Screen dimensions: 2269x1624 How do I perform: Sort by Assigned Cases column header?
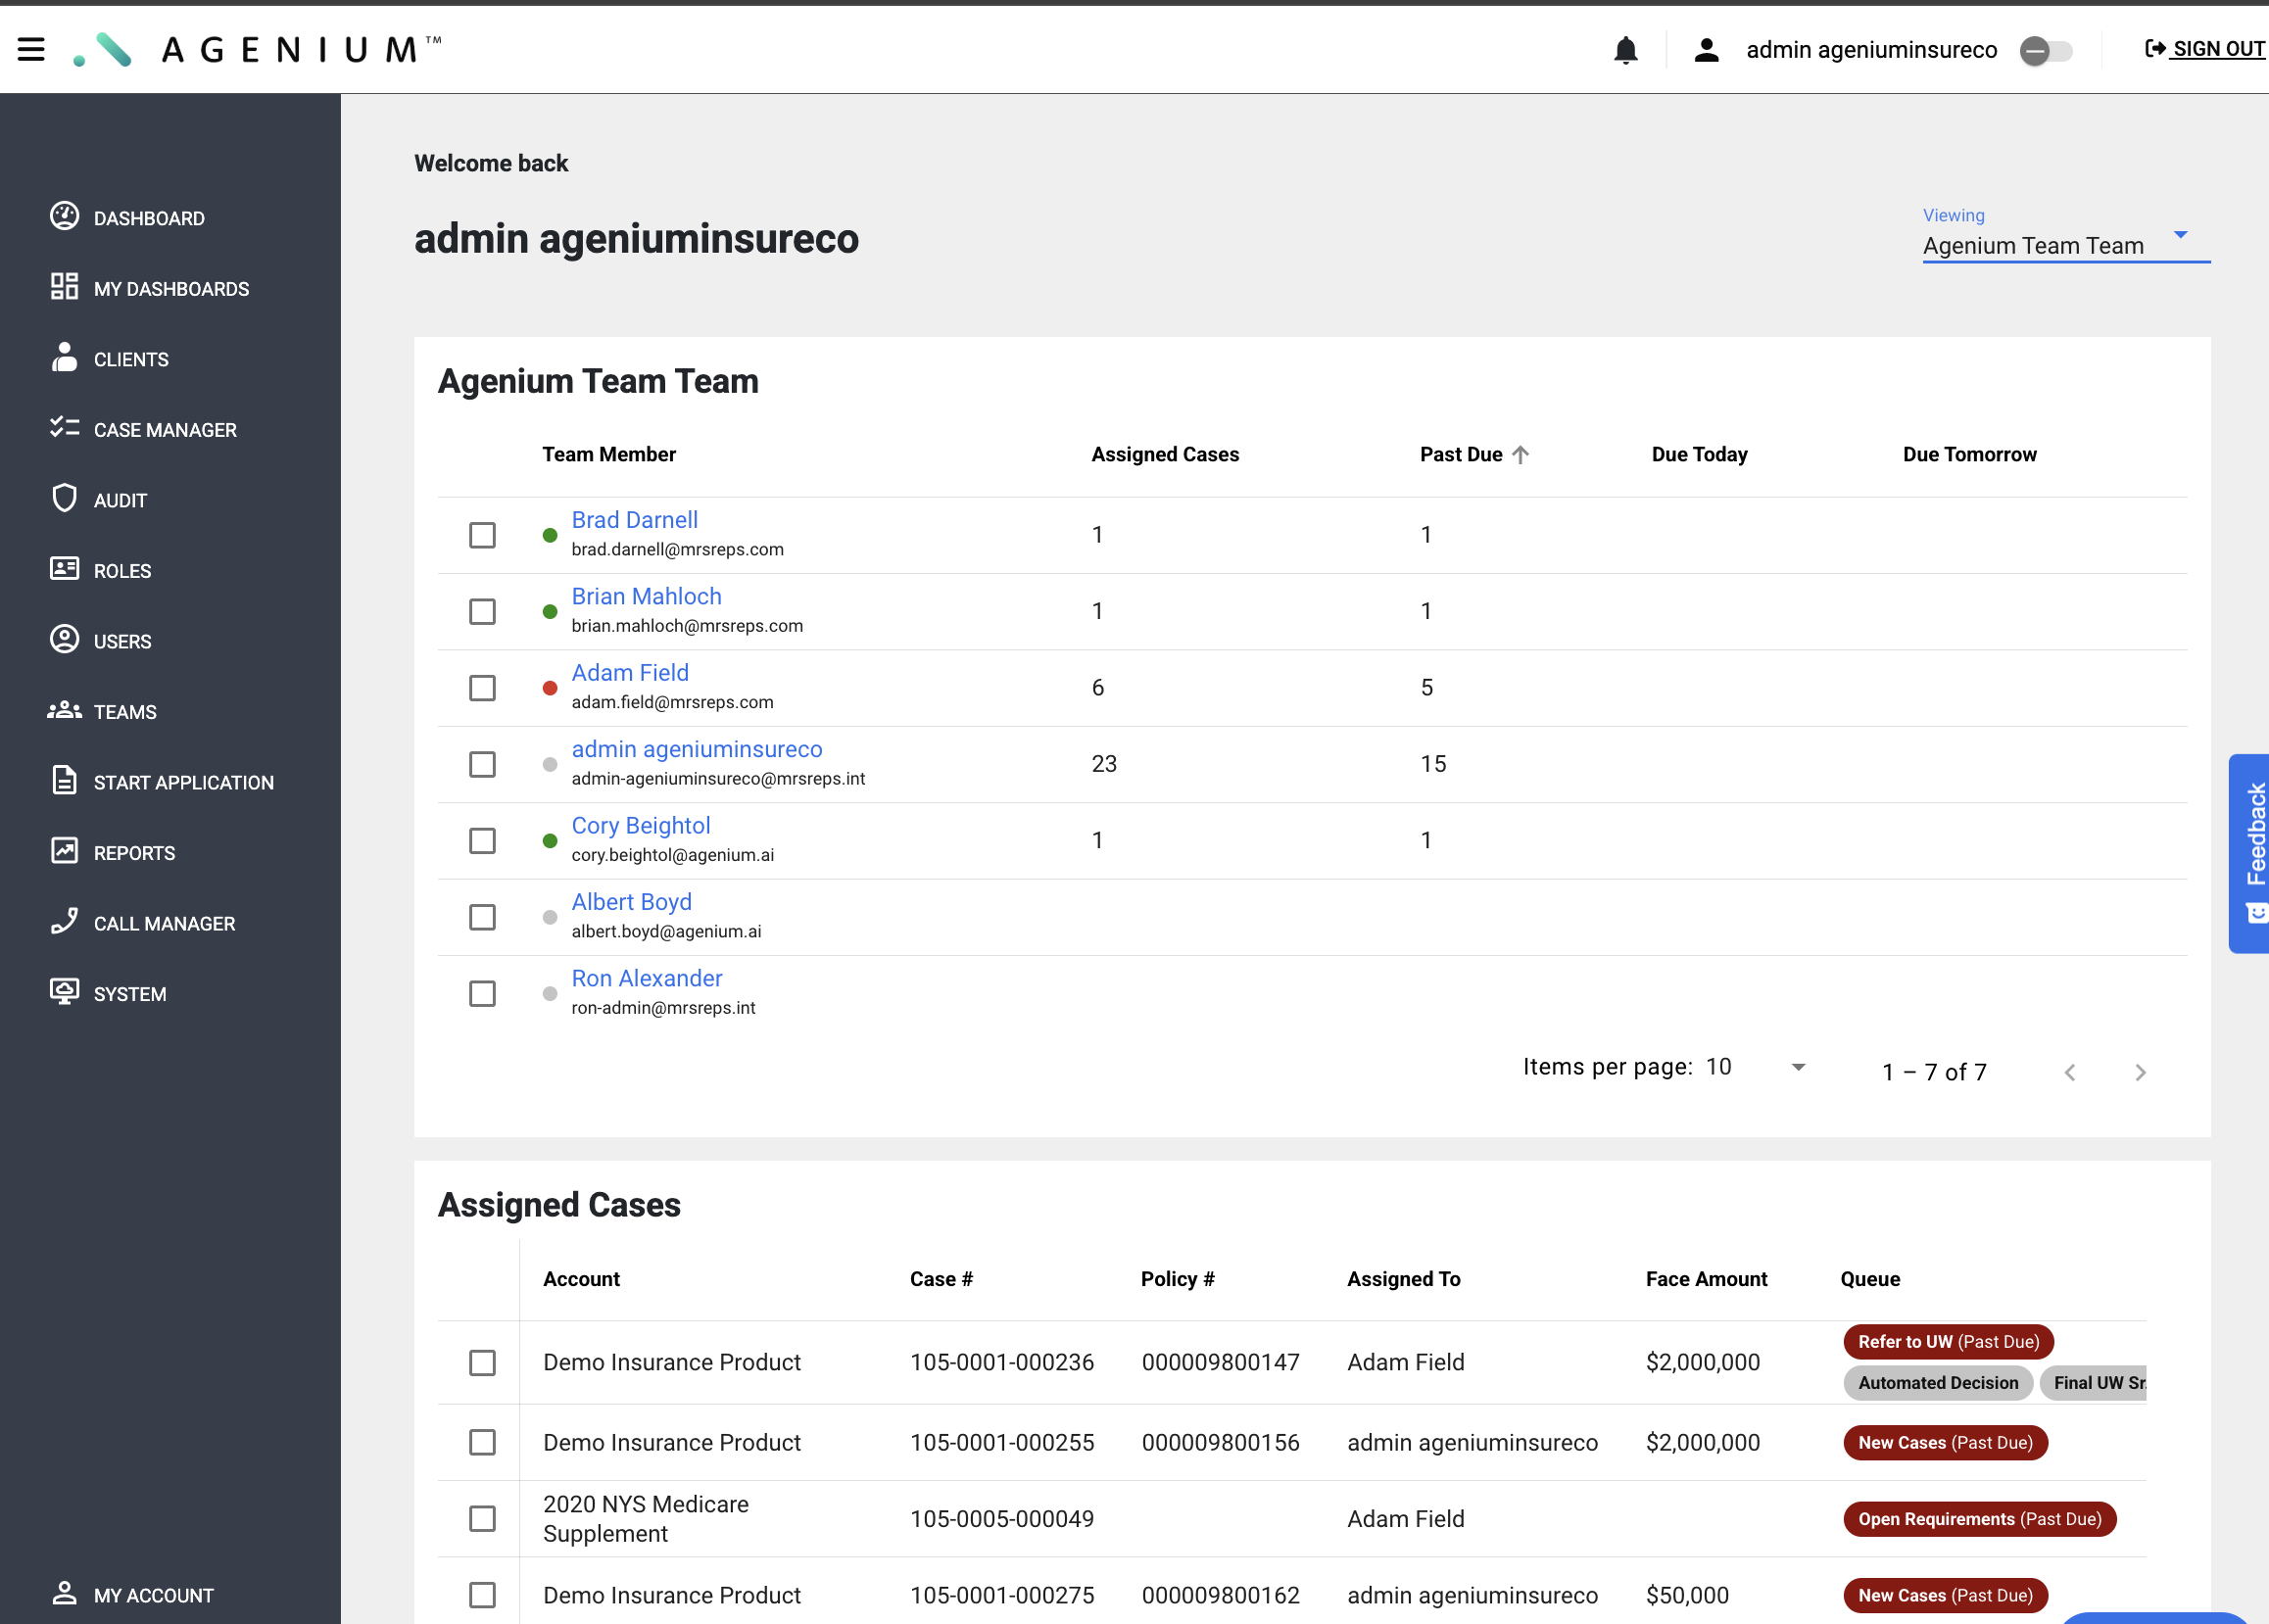pyautogui.click(x=1165, y=455)
